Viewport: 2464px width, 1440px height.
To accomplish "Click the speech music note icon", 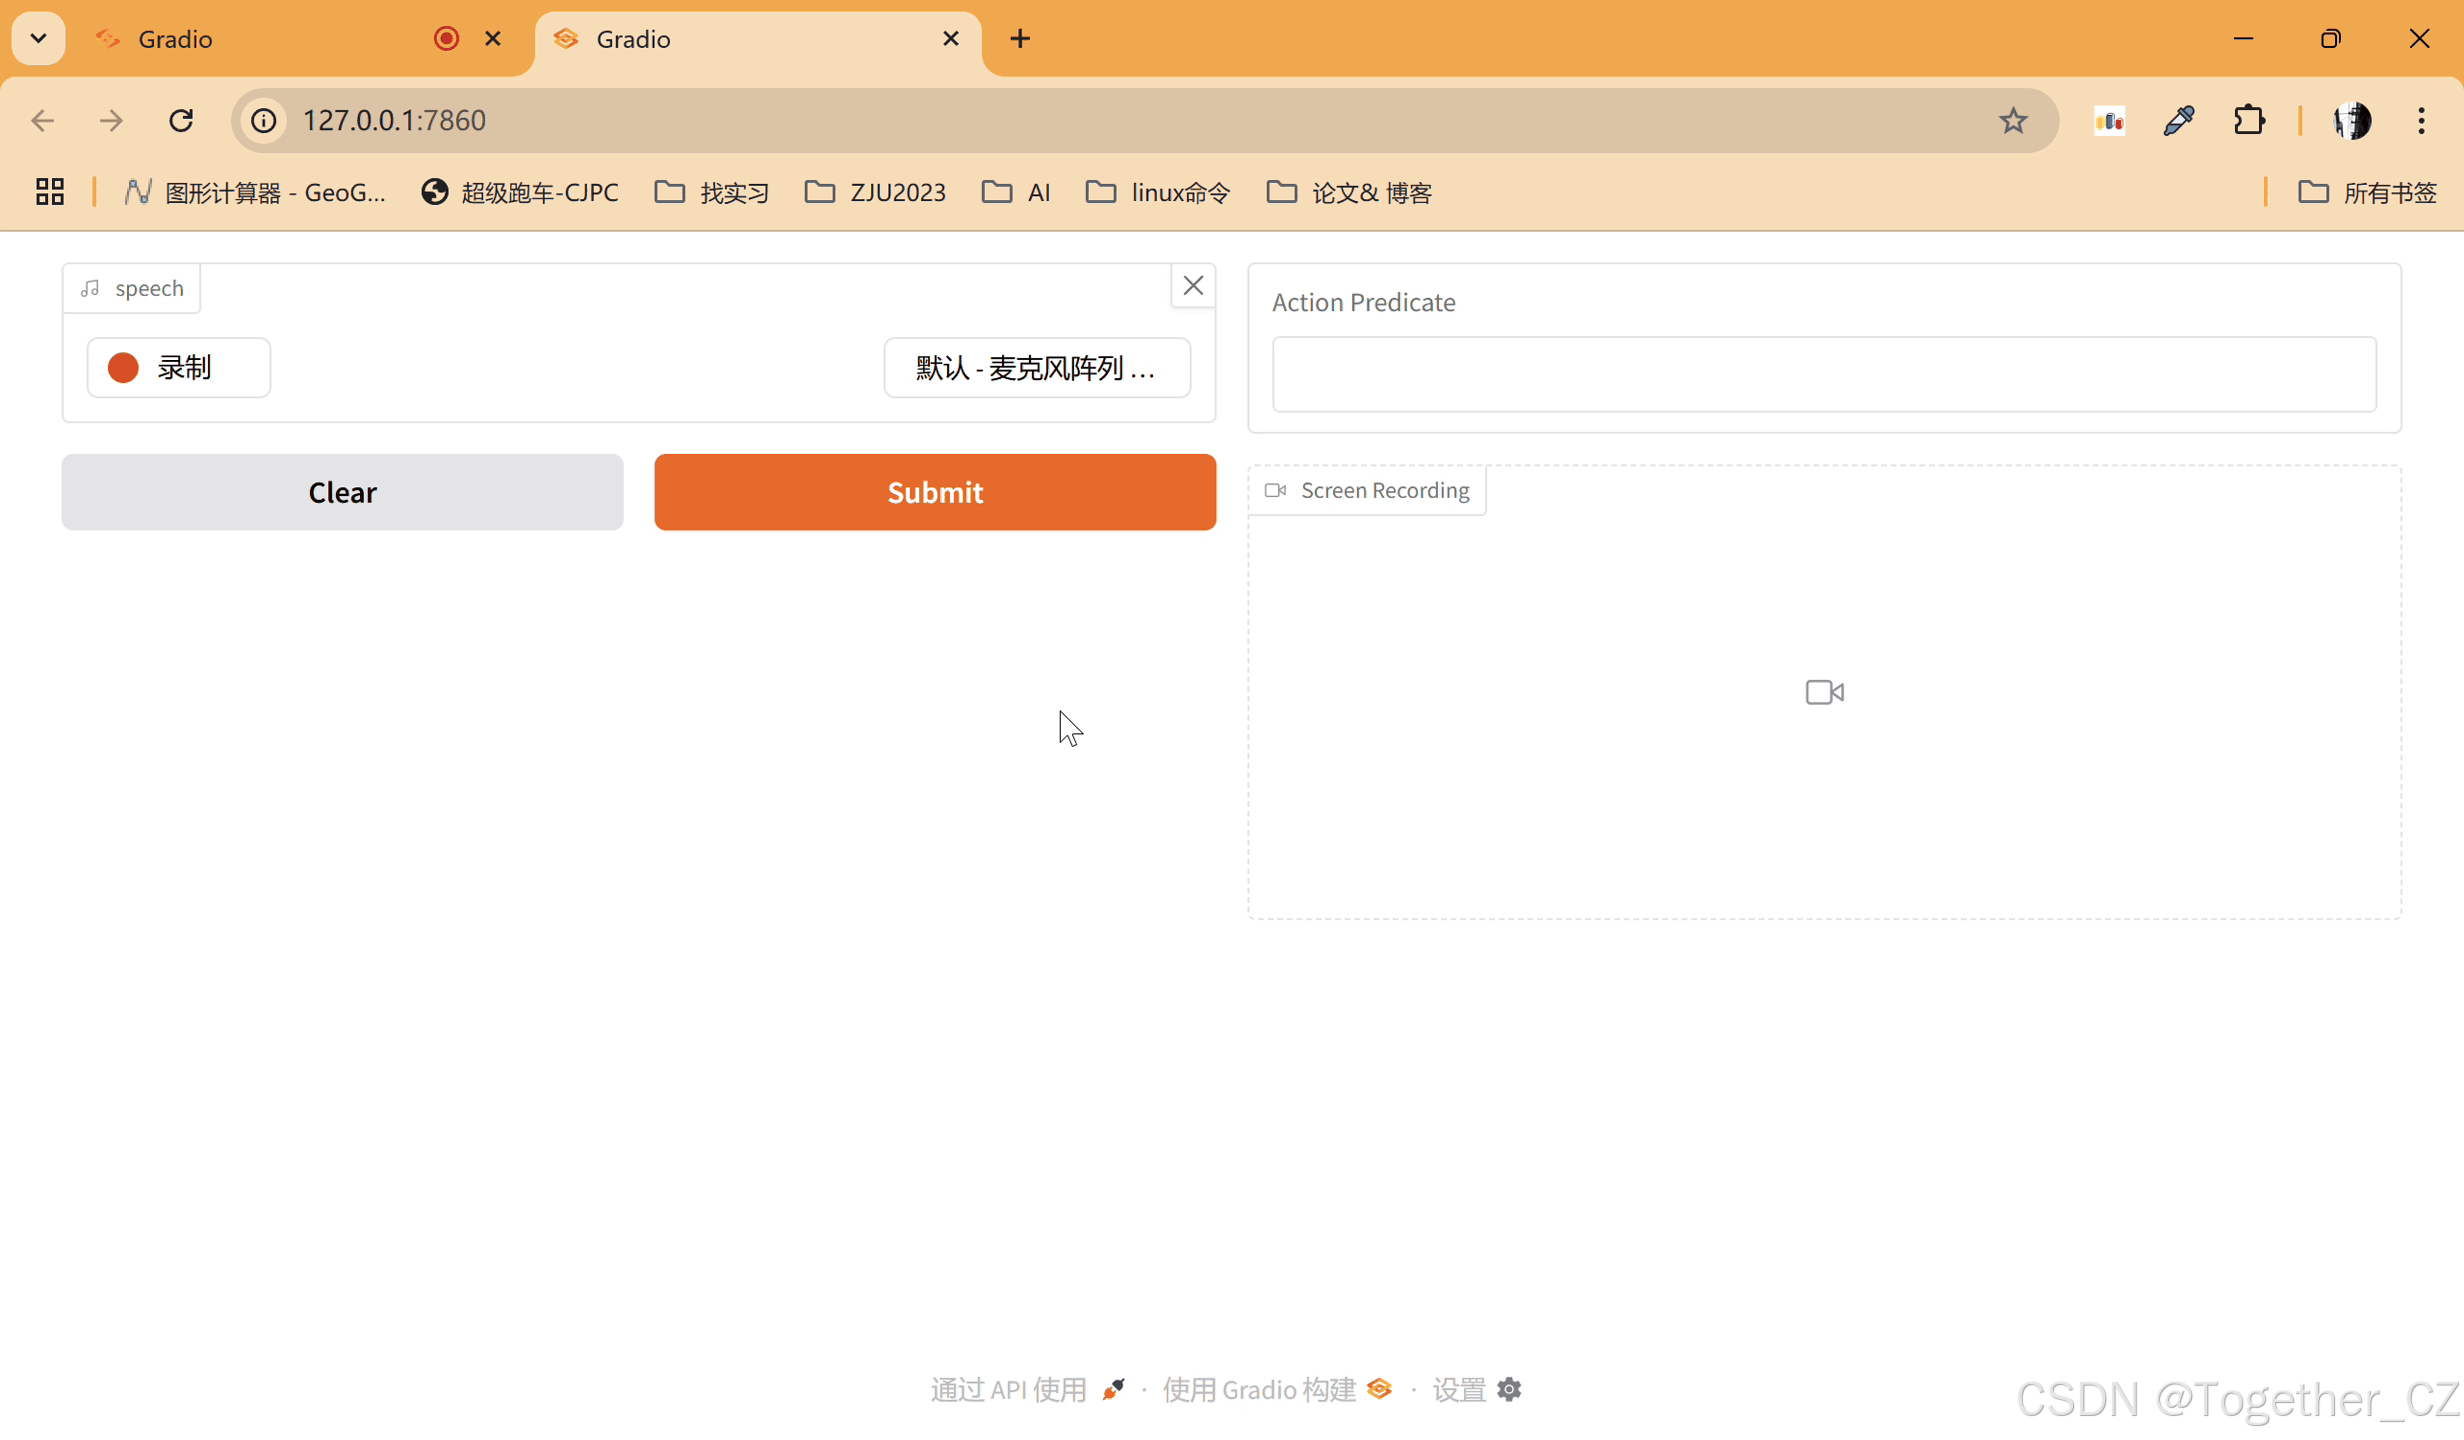I will (x=91, y=288).
